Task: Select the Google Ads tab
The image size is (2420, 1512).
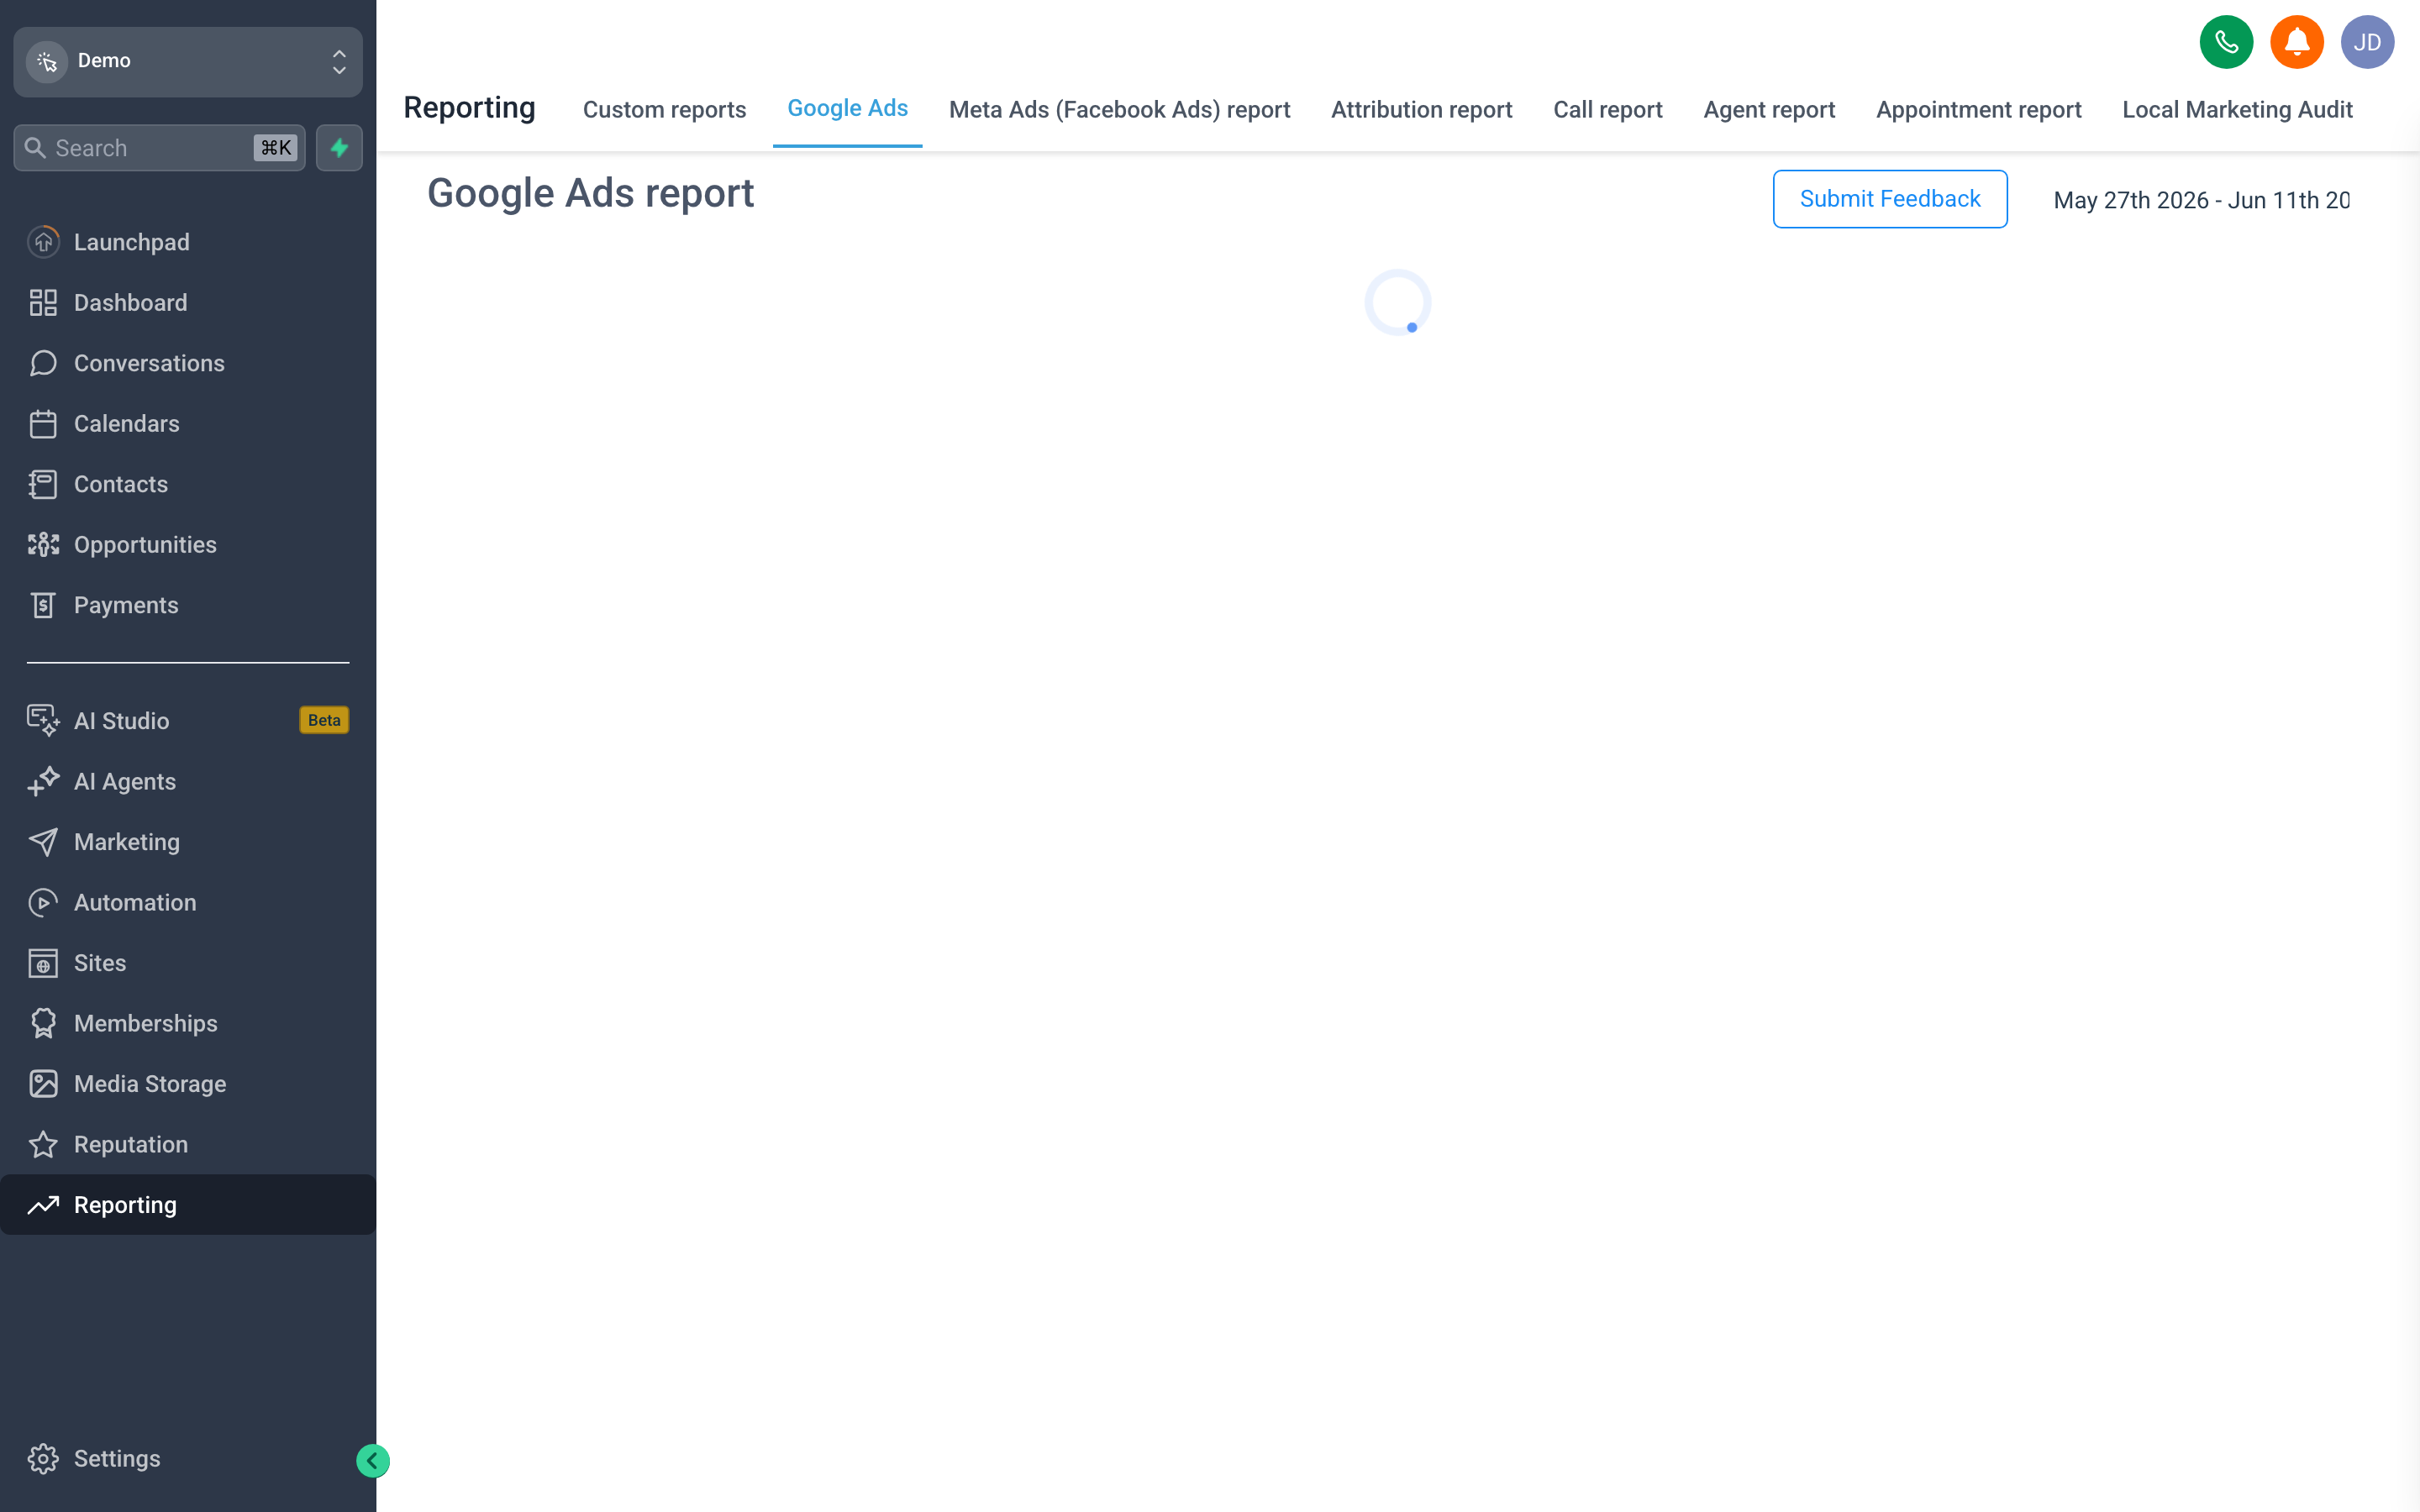Action: click(x=847, y=108)
